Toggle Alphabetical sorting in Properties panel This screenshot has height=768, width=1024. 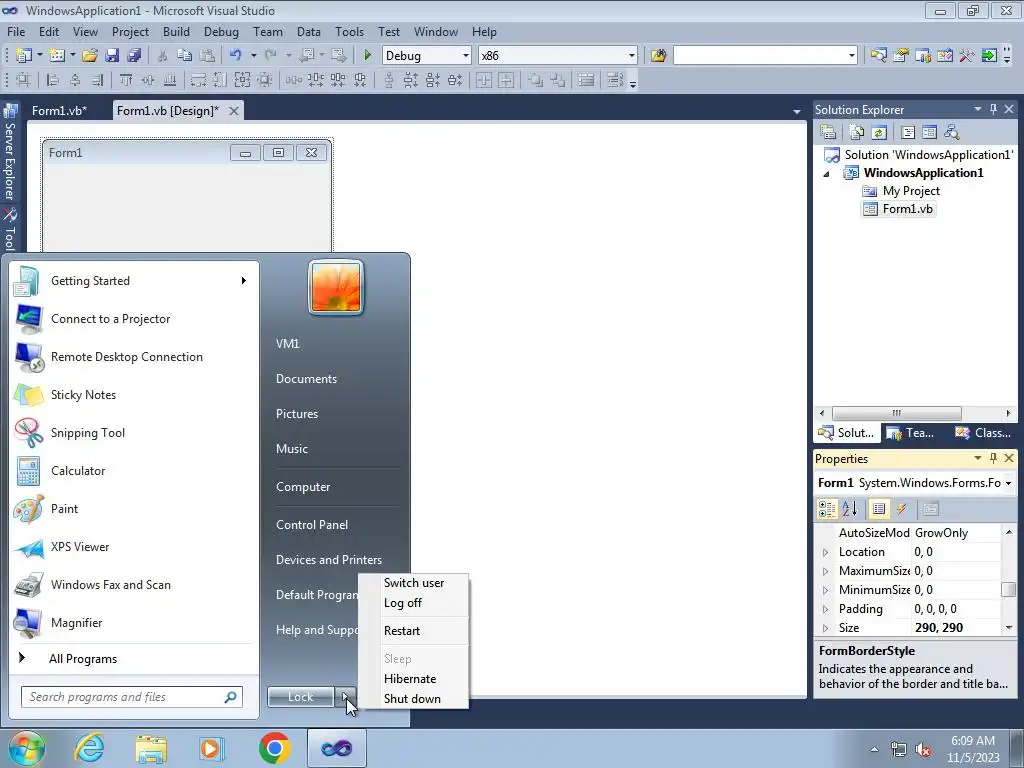[850, 509]
